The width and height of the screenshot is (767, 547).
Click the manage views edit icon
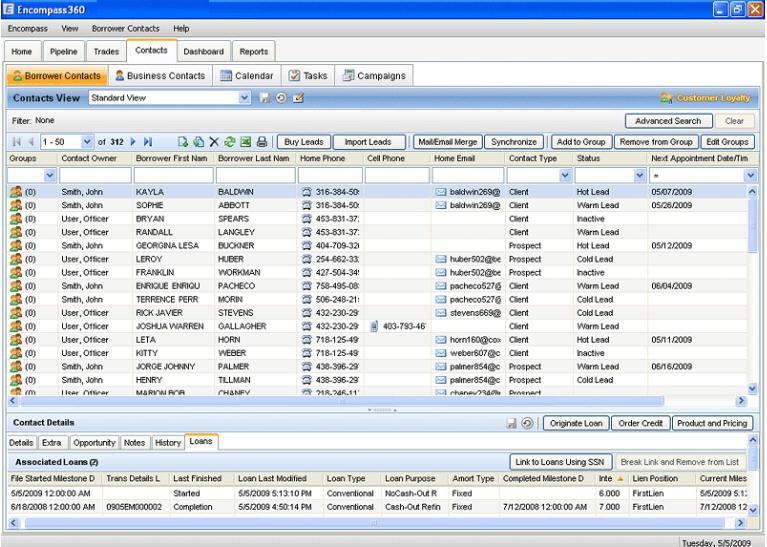point(298,98)
